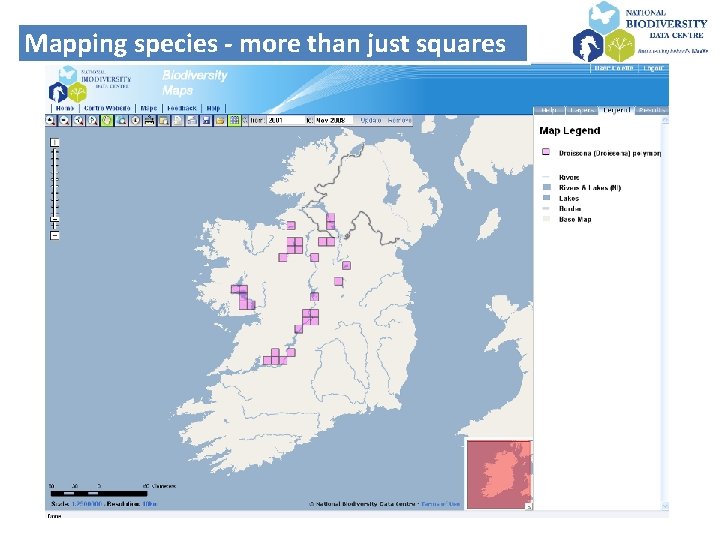Open the Help tab in side panel

pyautogui.click(x=549, y=110)
